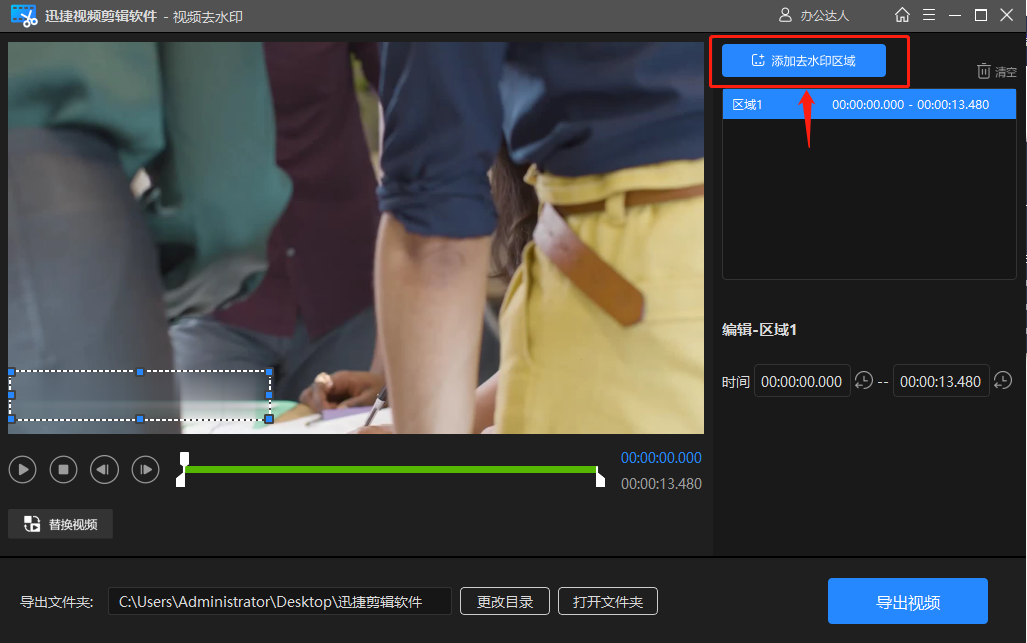Click the right-middle handle of watermark selection

pyautogui.click(x=269, y=395)
